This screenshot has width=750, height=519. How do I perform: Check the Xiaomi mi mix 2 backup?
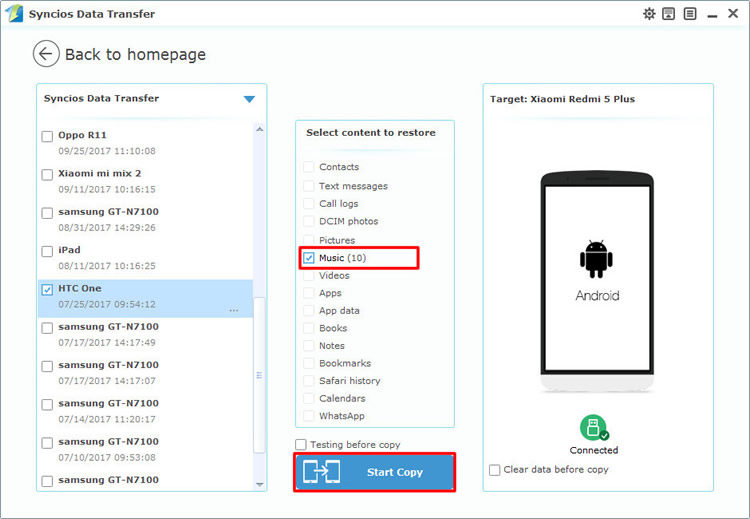click(x=47, y=175)
